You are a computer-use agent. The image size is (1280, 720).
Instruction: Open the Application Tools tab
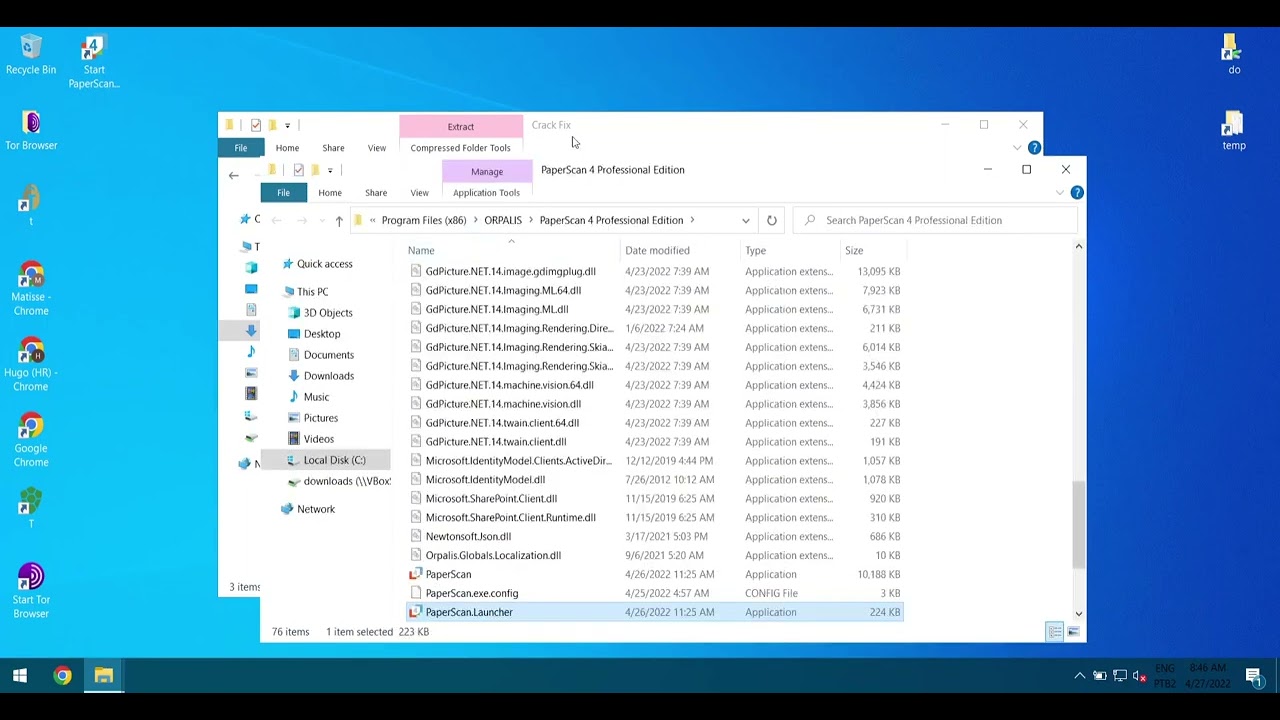point(486,192)
